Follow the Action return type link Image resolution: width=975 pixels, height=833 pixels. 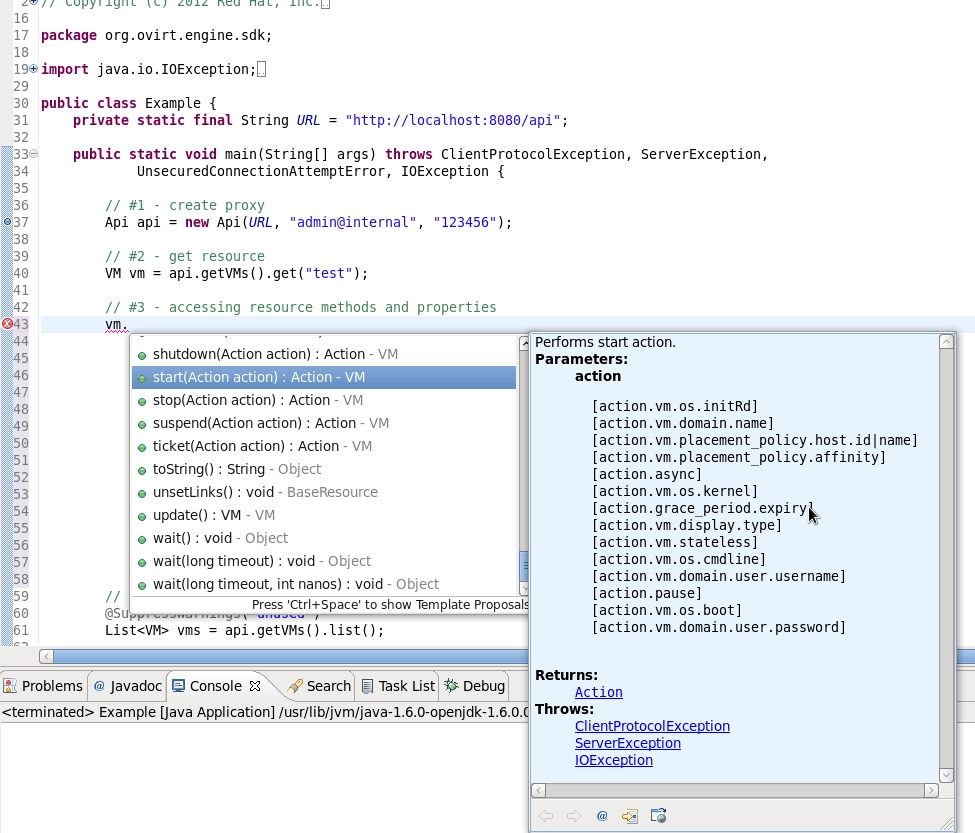click(x=598, y=692)
